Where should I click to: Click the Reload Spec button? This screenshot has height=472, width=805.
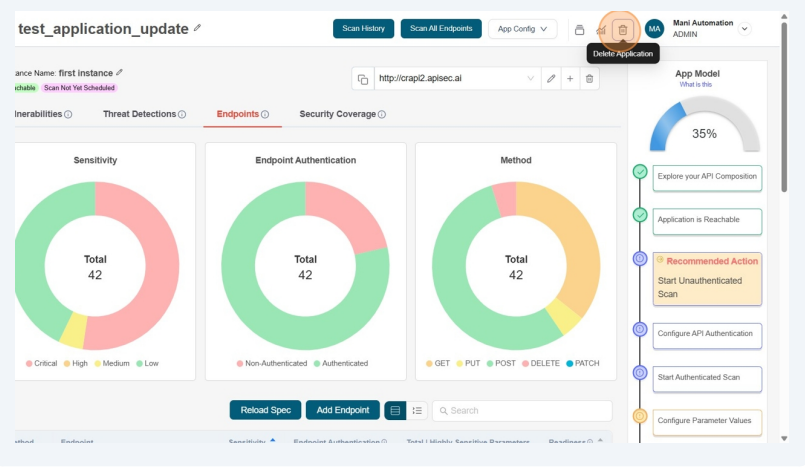265,410
